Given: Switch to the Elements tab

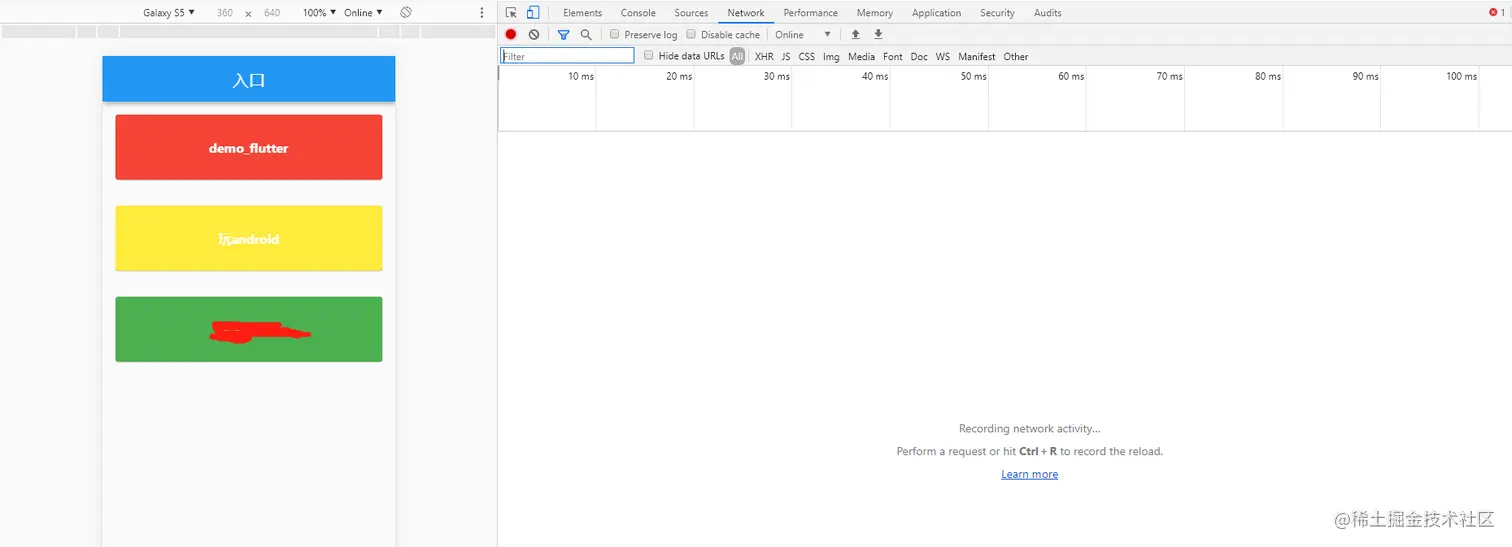Looking at the screenshot, I should (x=582, y=13).
